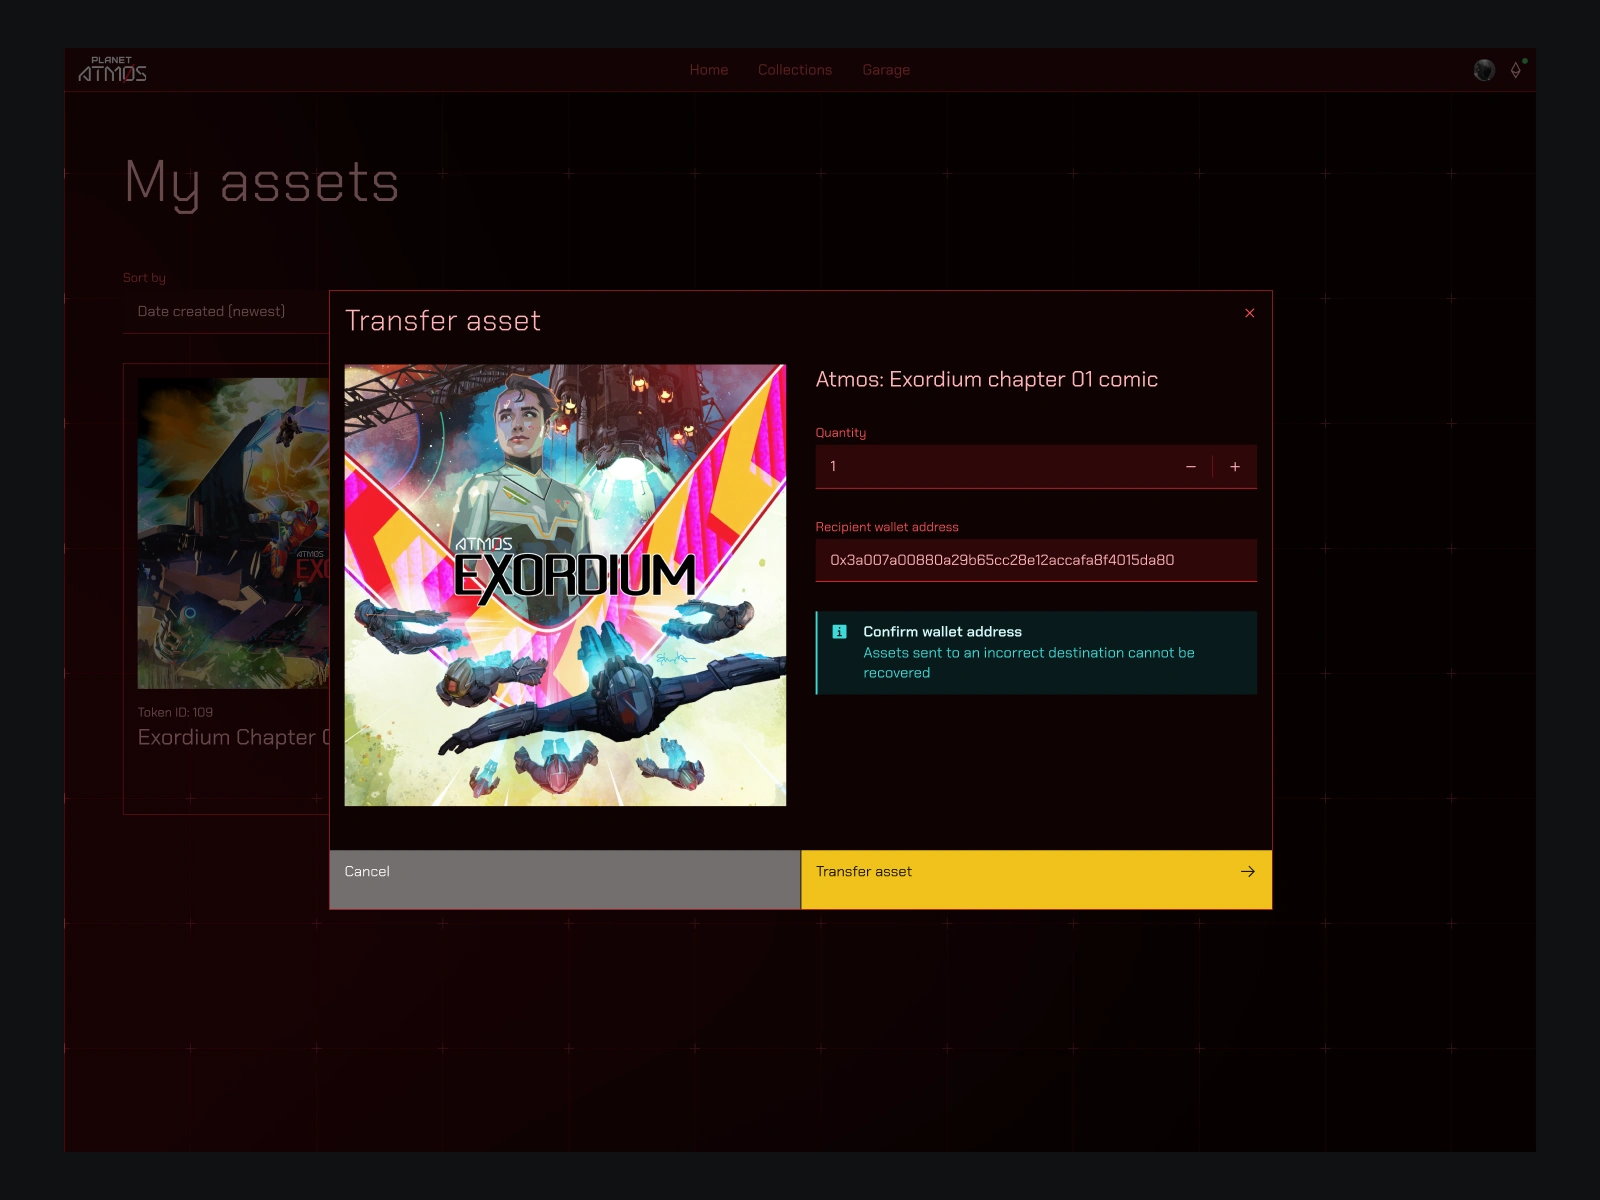Go to Collections

click(795, 70)
